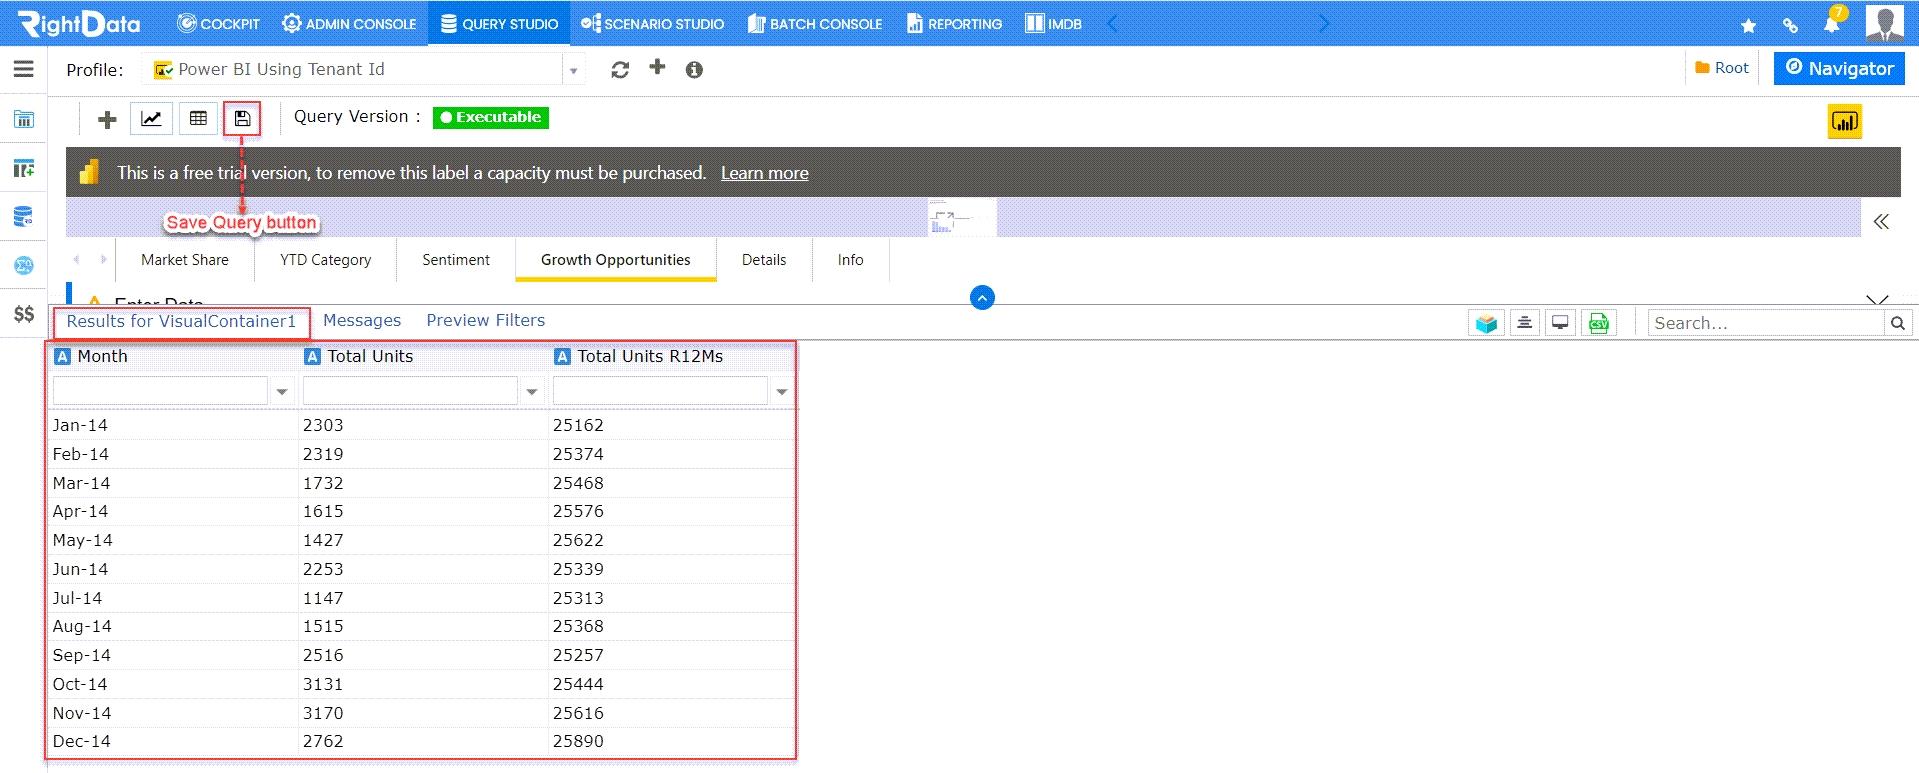The image size is (1919, 773).
Task: Follow the Learn more link
Action: (x=765, y=173)
